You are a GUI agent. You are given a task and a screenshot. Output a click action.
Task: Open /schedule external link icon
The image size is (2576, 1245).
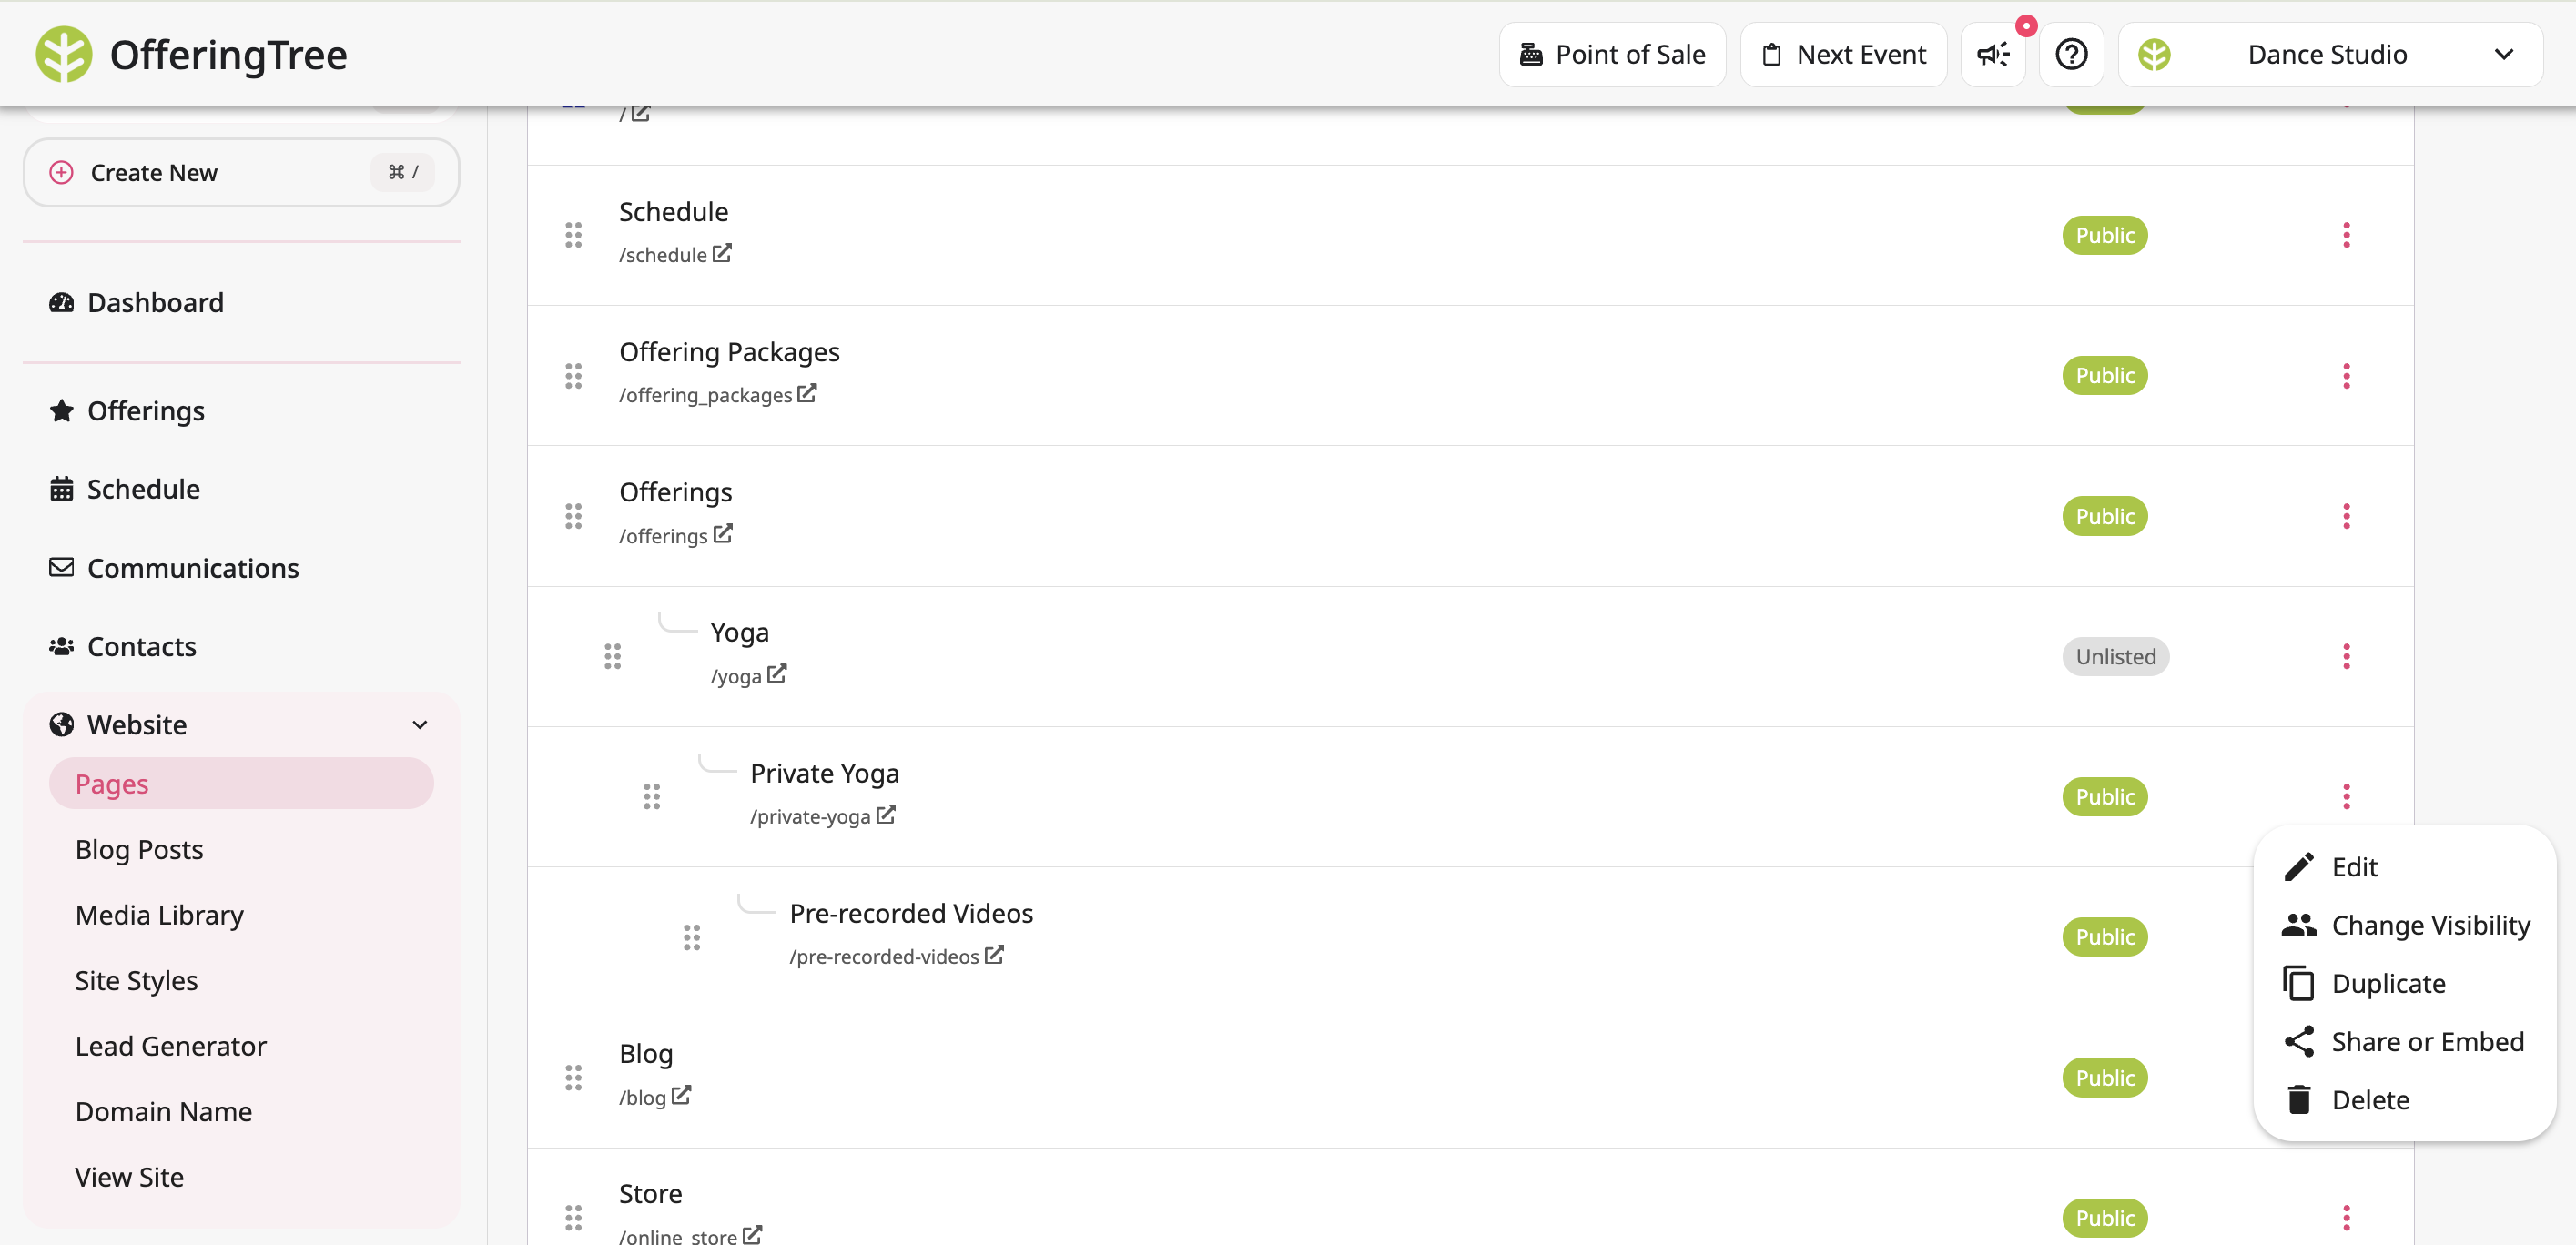pos(722,253)
